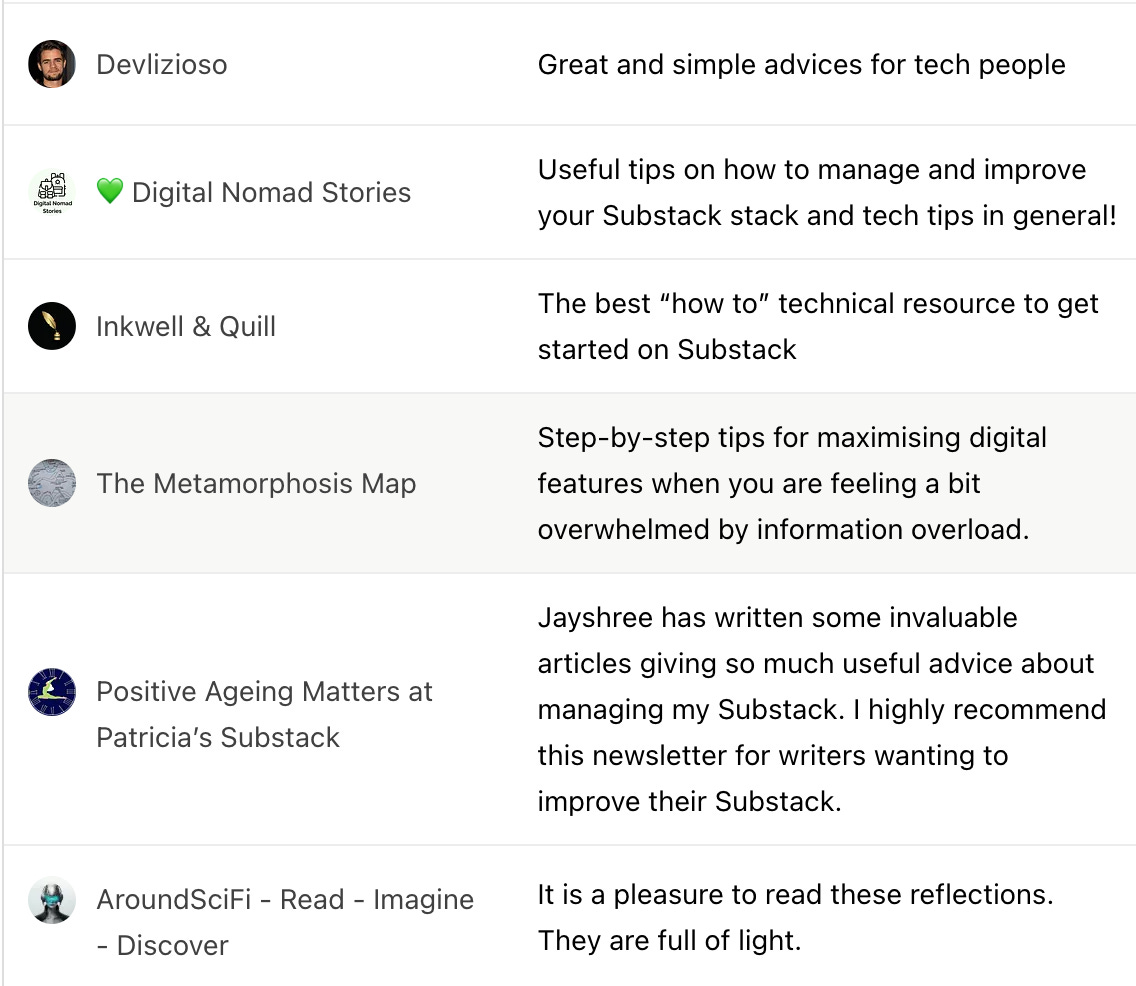Click the best 'how to' technical resource blurb
The width and height of the screenshot is (1136, 986).
(x=818, y=327)
